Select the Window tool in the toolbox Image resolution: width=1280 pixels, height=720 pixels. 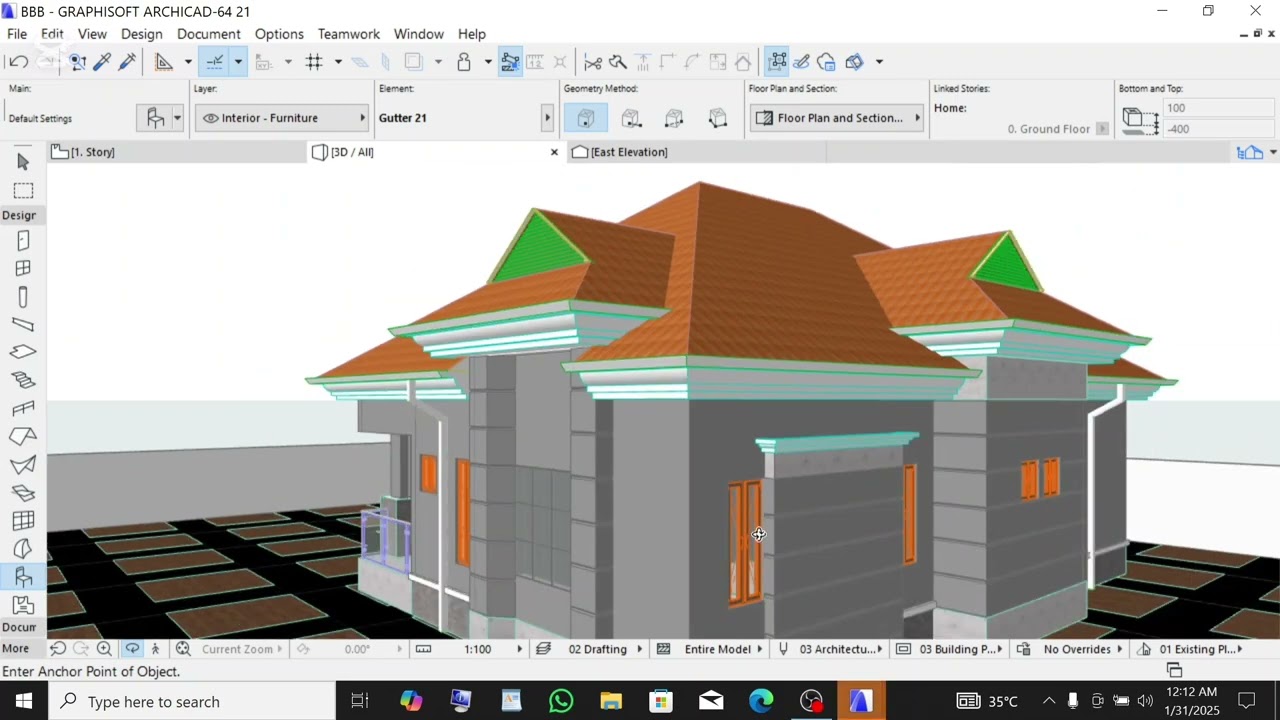point(23,269)
